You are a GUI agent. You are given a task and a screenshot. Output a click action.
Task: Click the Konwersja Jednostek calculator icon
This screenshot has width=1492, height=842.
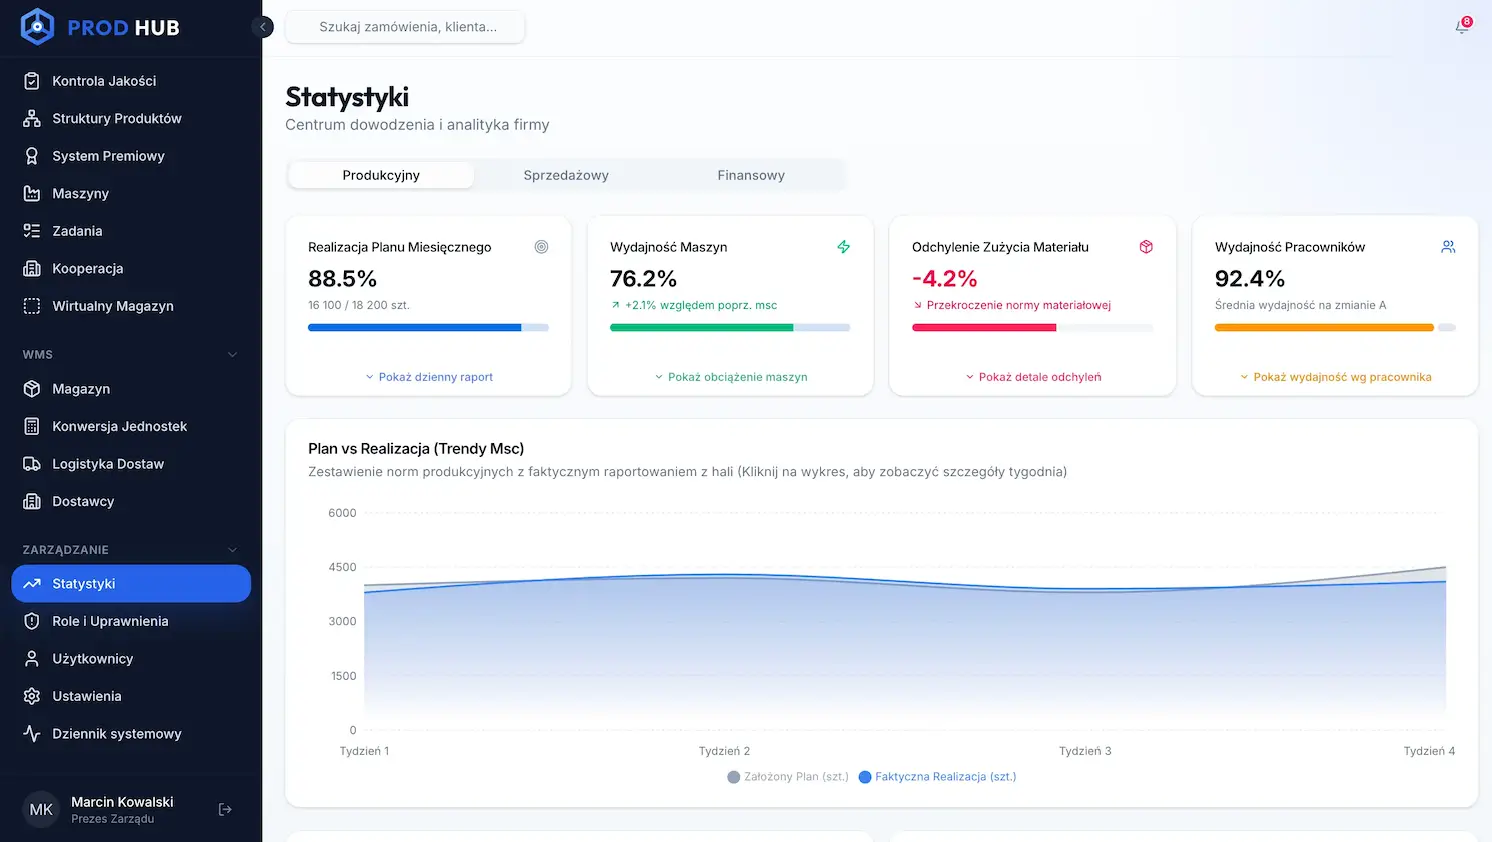[x=32, y=426]
